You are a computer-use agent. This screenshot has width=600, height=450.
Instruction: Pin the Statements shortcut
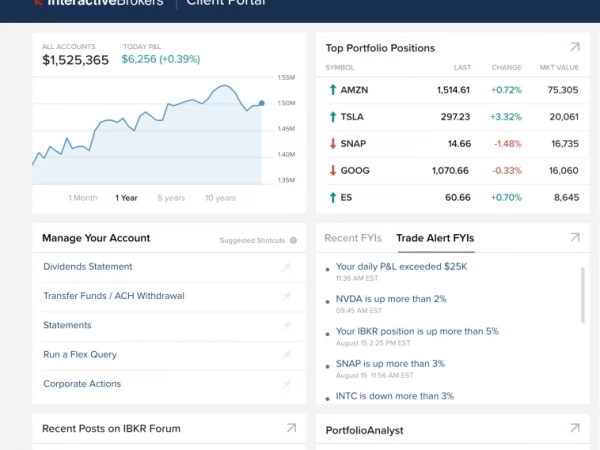[287, 325]
